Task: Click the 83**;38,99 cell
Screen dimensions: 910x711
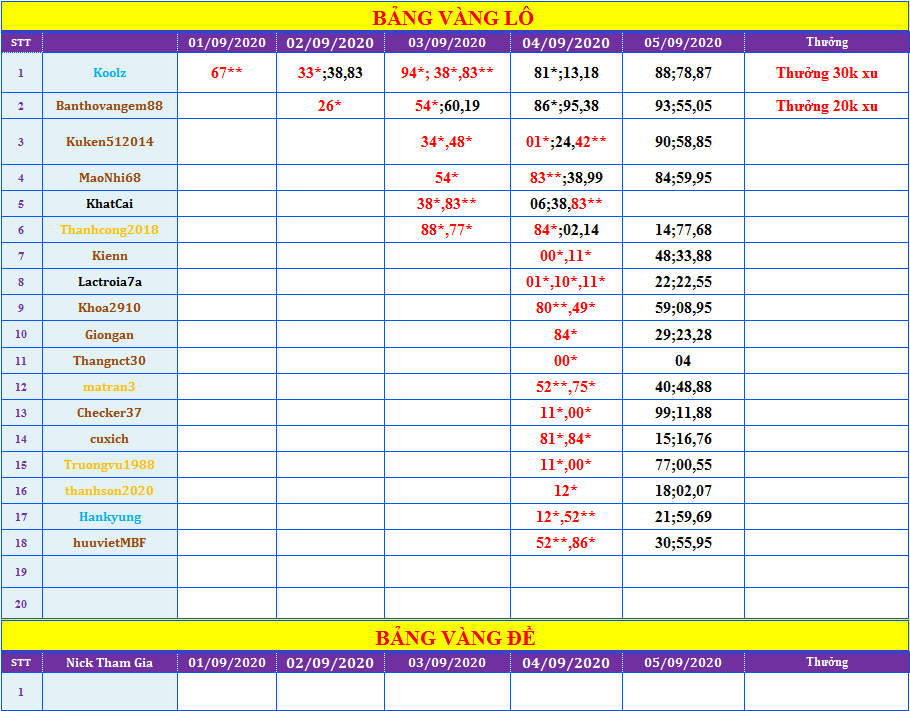Action: tap(566, 178)
